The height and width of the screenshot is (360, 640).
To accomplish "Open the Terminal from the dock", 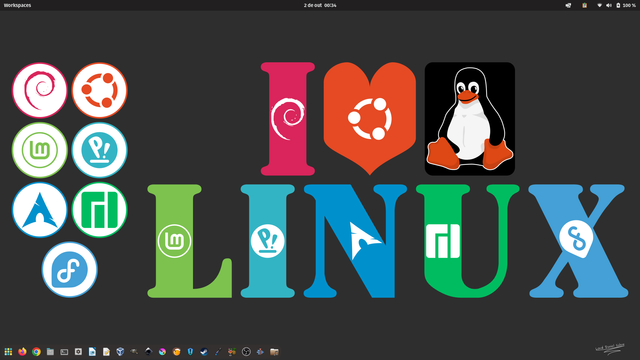I will coord(64,351).
